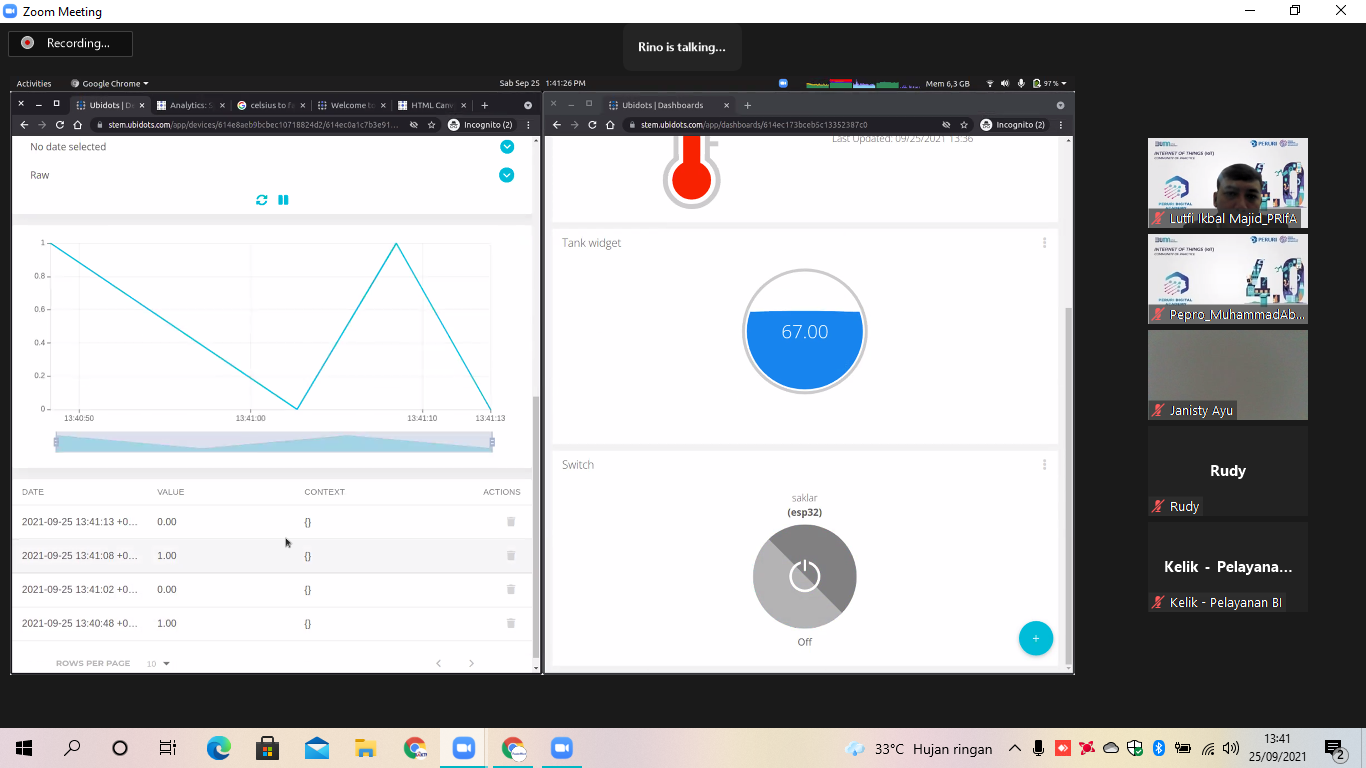1366x768 pixels.
Task: Delete the 13:40:48 data row
Action: tap(511, 623)
